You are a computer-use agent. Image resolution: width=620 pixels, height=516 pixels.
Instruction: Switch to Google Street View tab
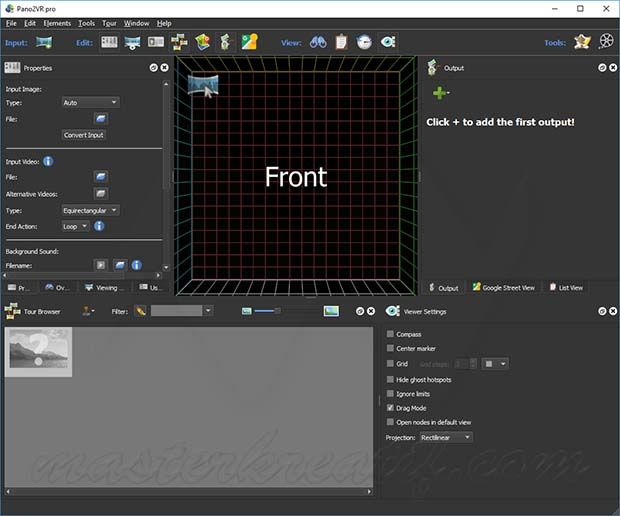click(503, 288)
